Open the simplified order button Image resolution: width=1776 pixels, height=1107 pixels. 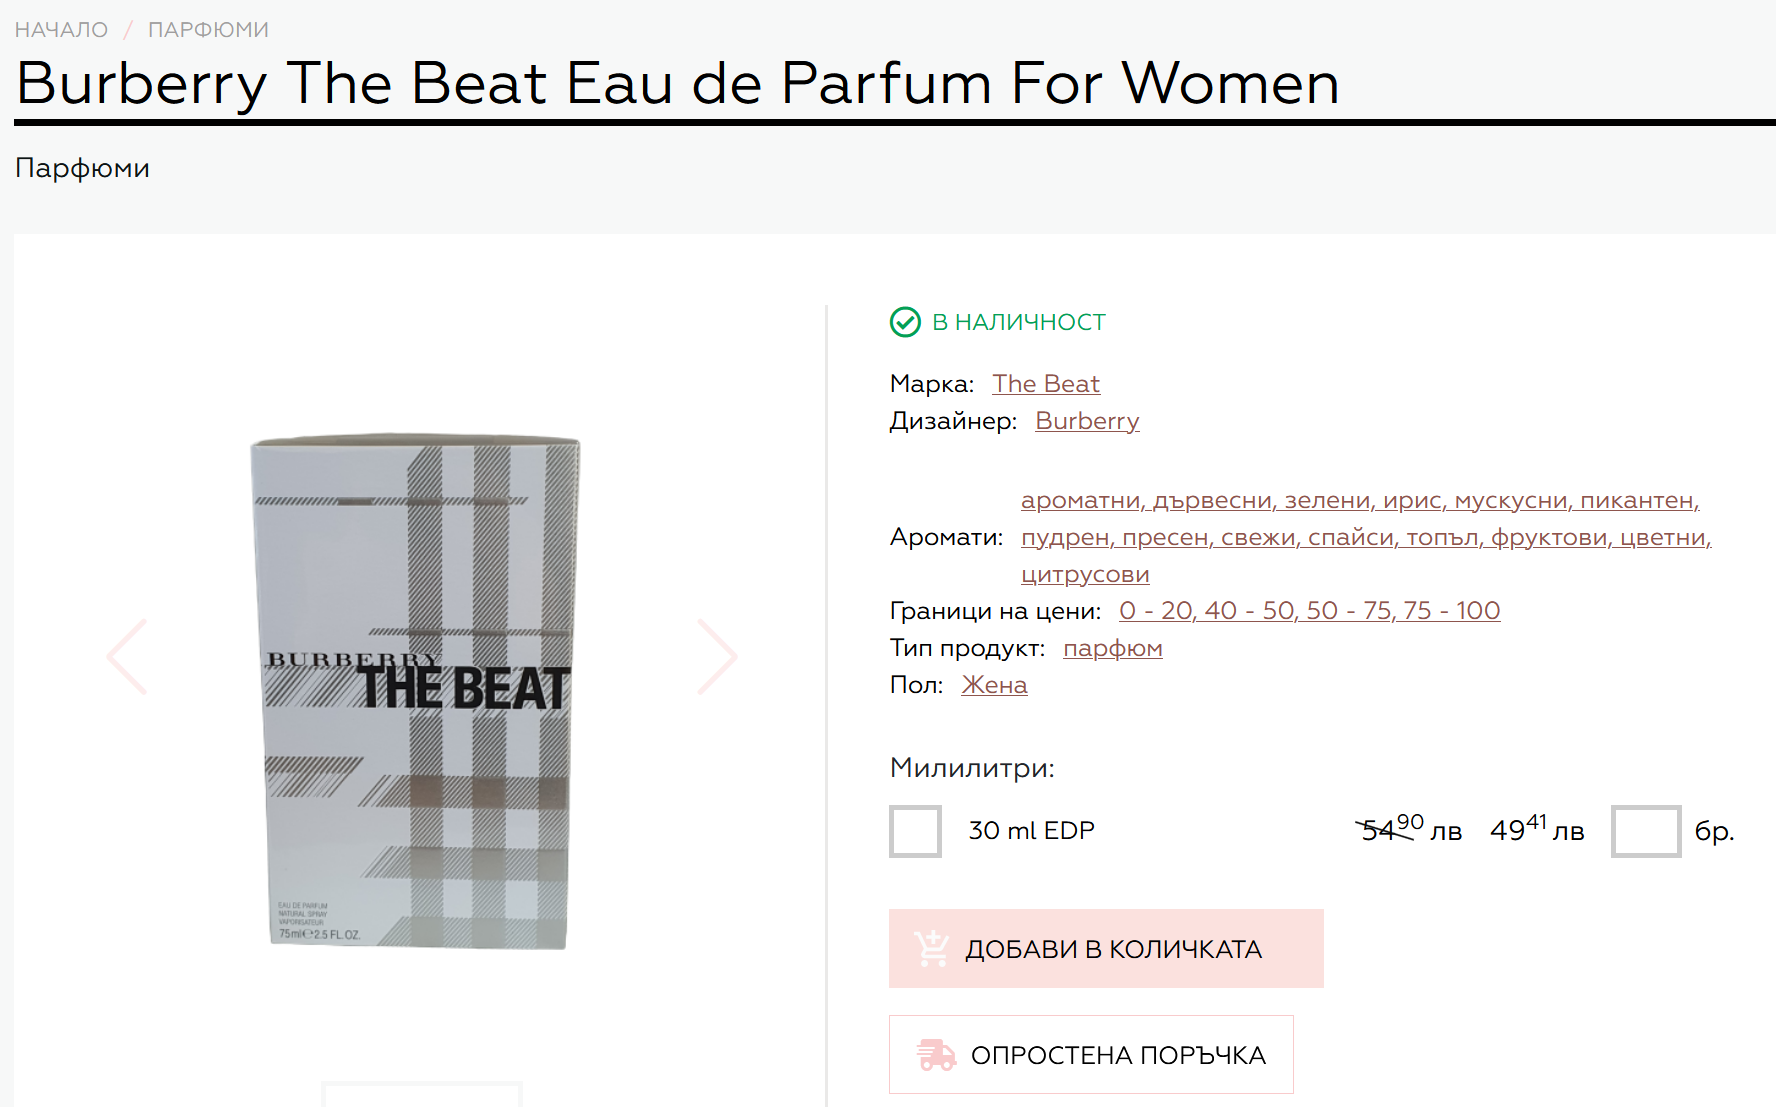pyautogui.click(x=1091, y=1055)
